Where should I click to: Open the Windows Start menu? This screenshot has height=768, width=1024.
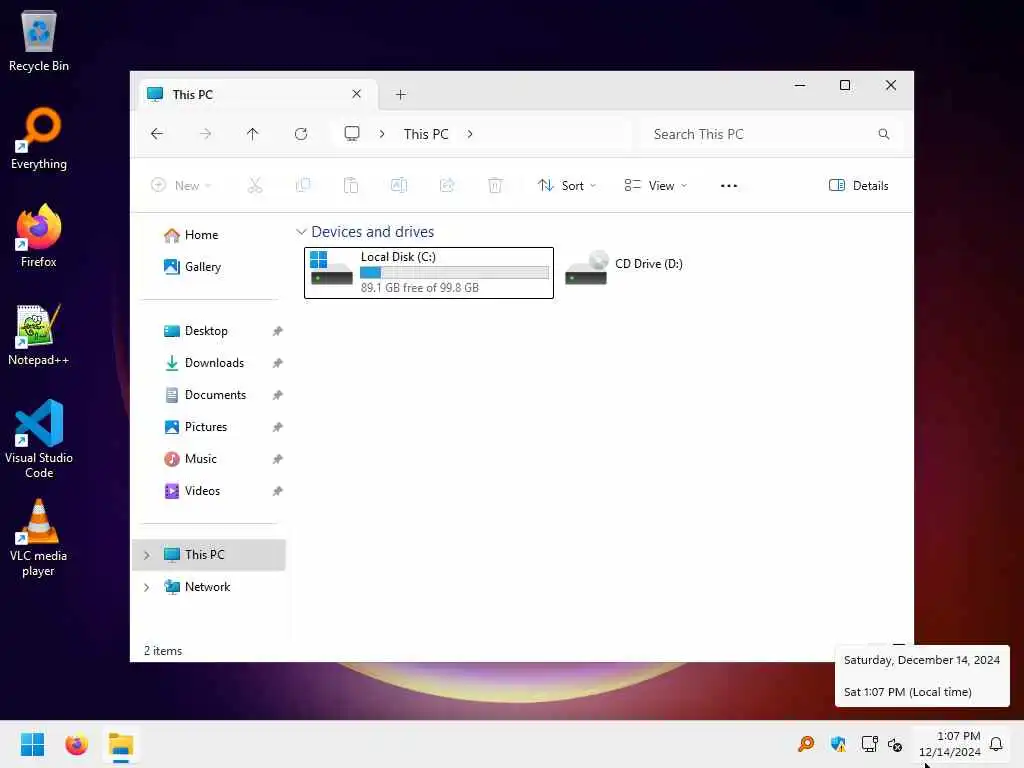32,744
